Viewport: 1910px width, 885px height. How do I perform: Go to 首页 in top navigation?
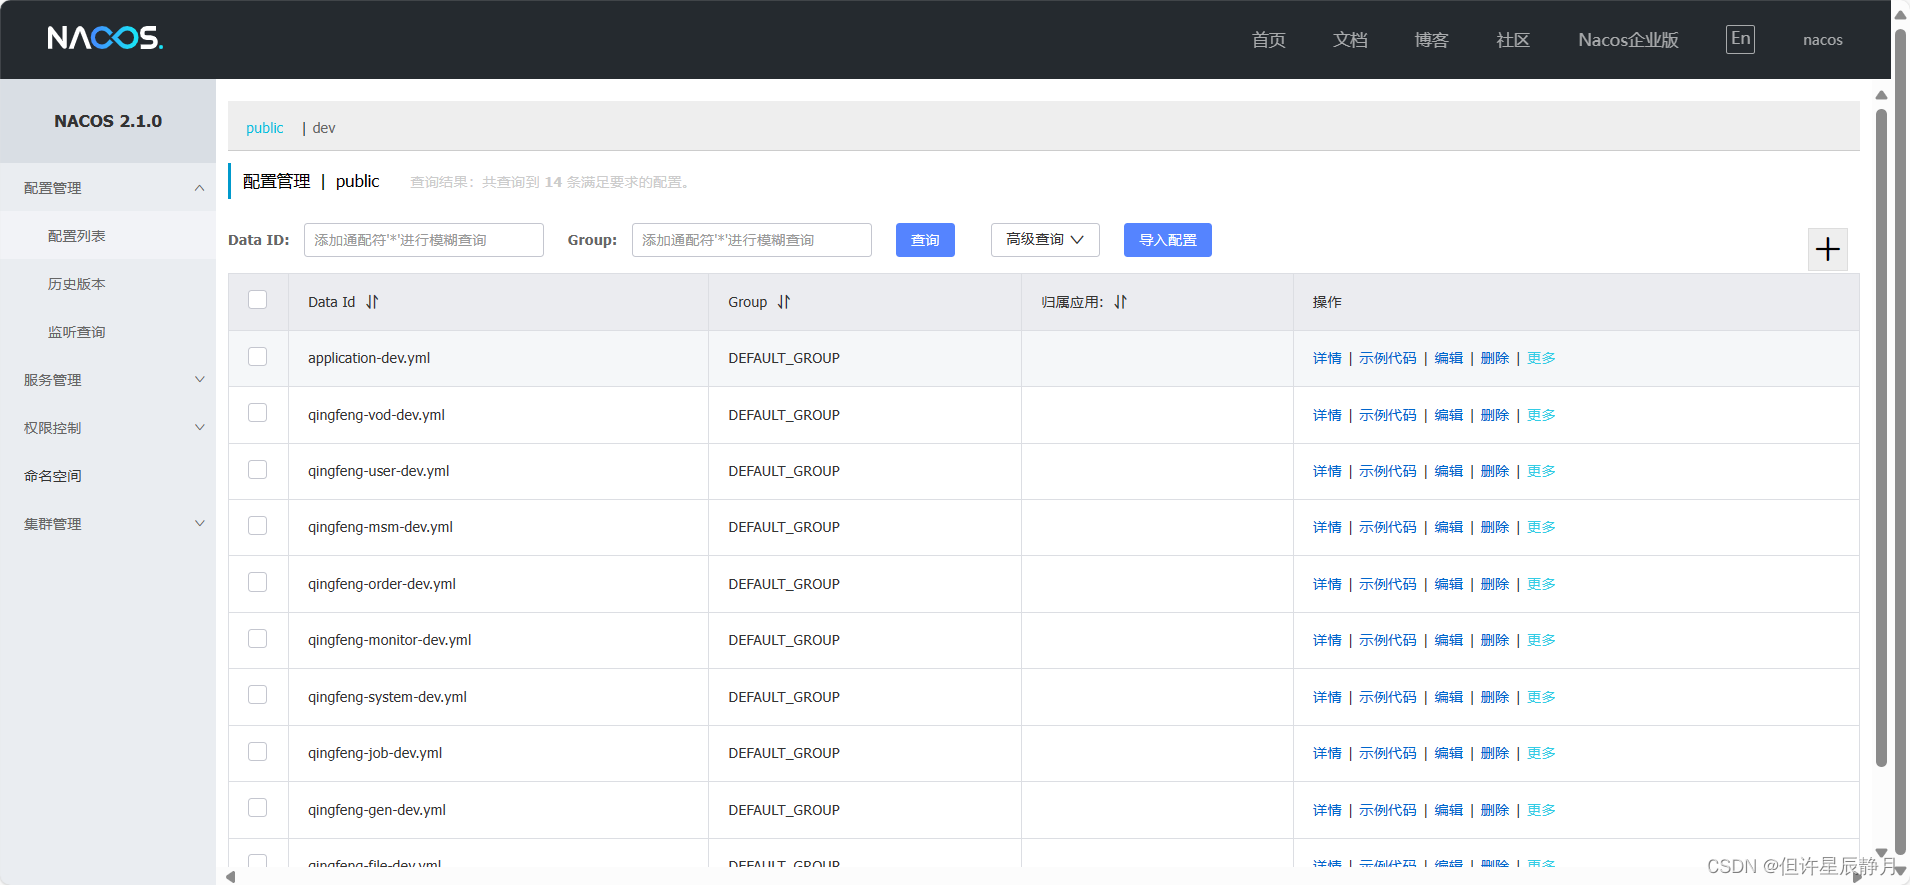click(1268, 40)
